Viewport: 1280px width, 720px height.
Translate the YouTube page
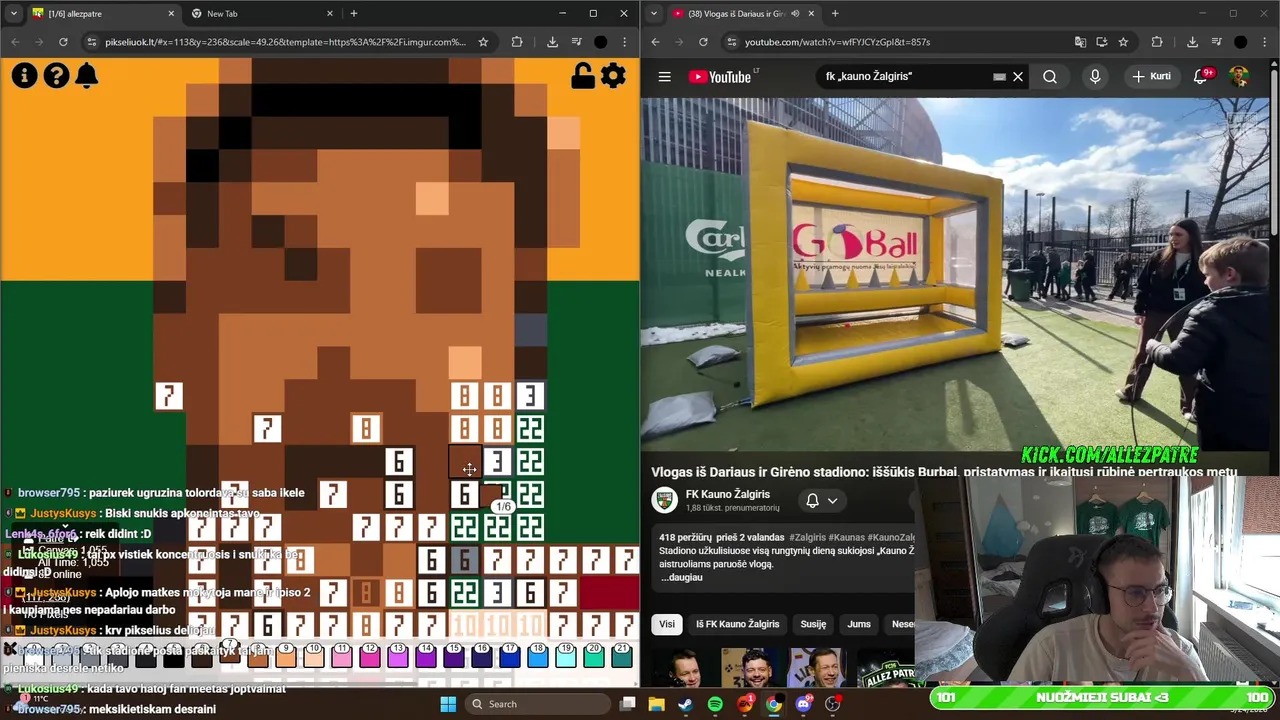pos(1080,42)
